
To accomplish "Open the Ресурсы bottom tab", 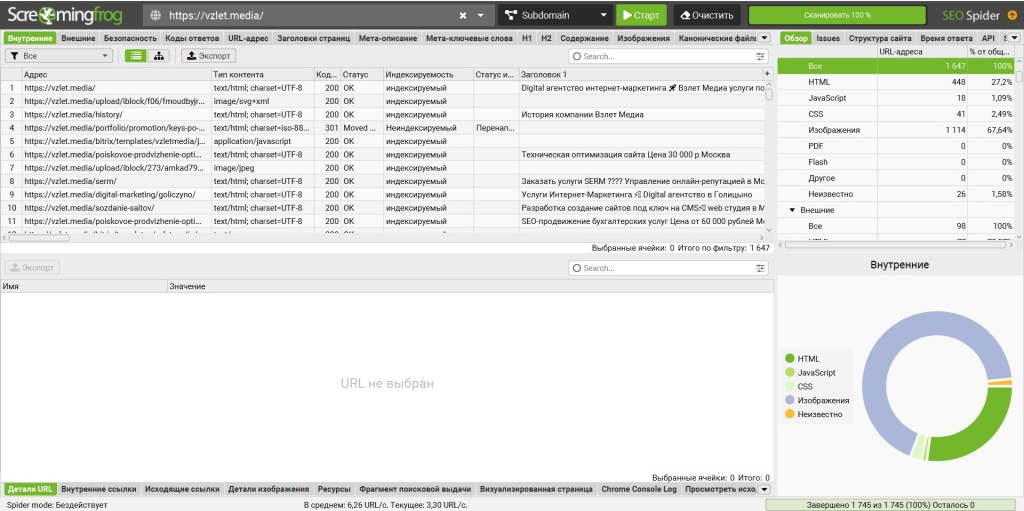I will [334, 489].
